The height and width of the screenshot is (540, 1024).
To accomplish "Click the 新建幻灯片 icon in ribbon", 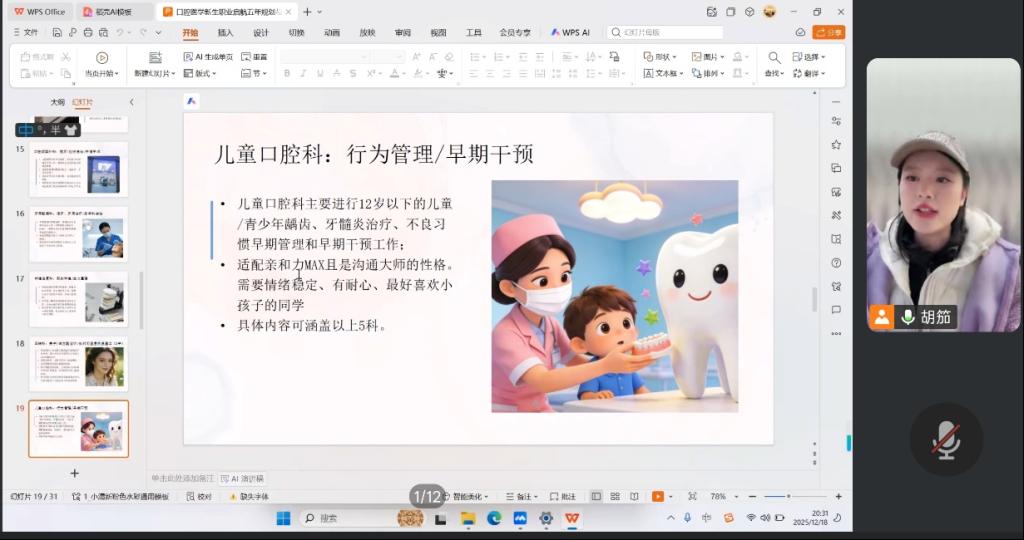I will (155, 58).
